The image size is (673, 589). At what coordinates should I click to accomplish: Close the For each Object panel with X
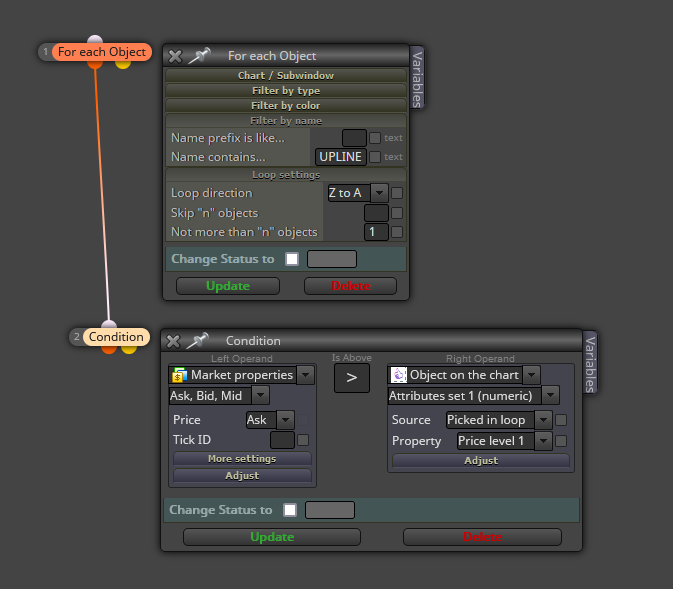[175, 56]
